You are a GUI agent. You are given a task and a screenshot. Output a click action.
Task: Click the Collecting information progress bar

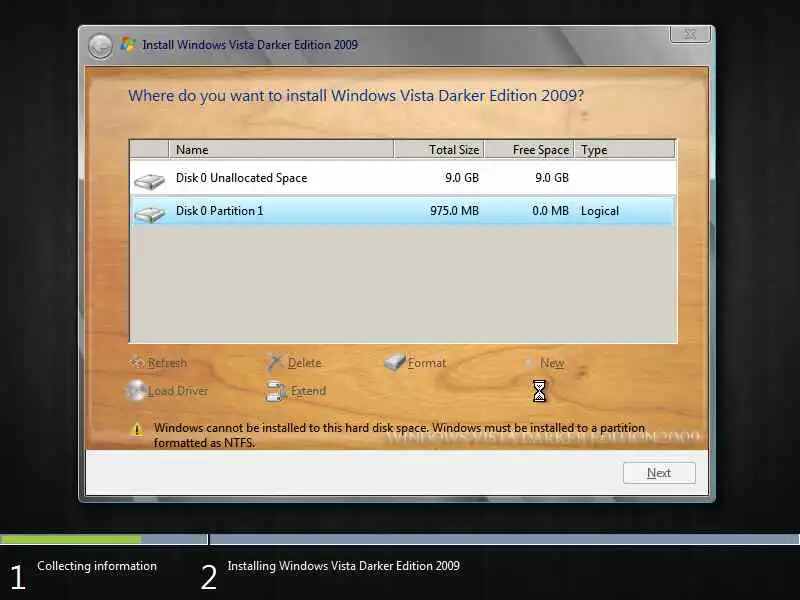click(x=104, y=539)
